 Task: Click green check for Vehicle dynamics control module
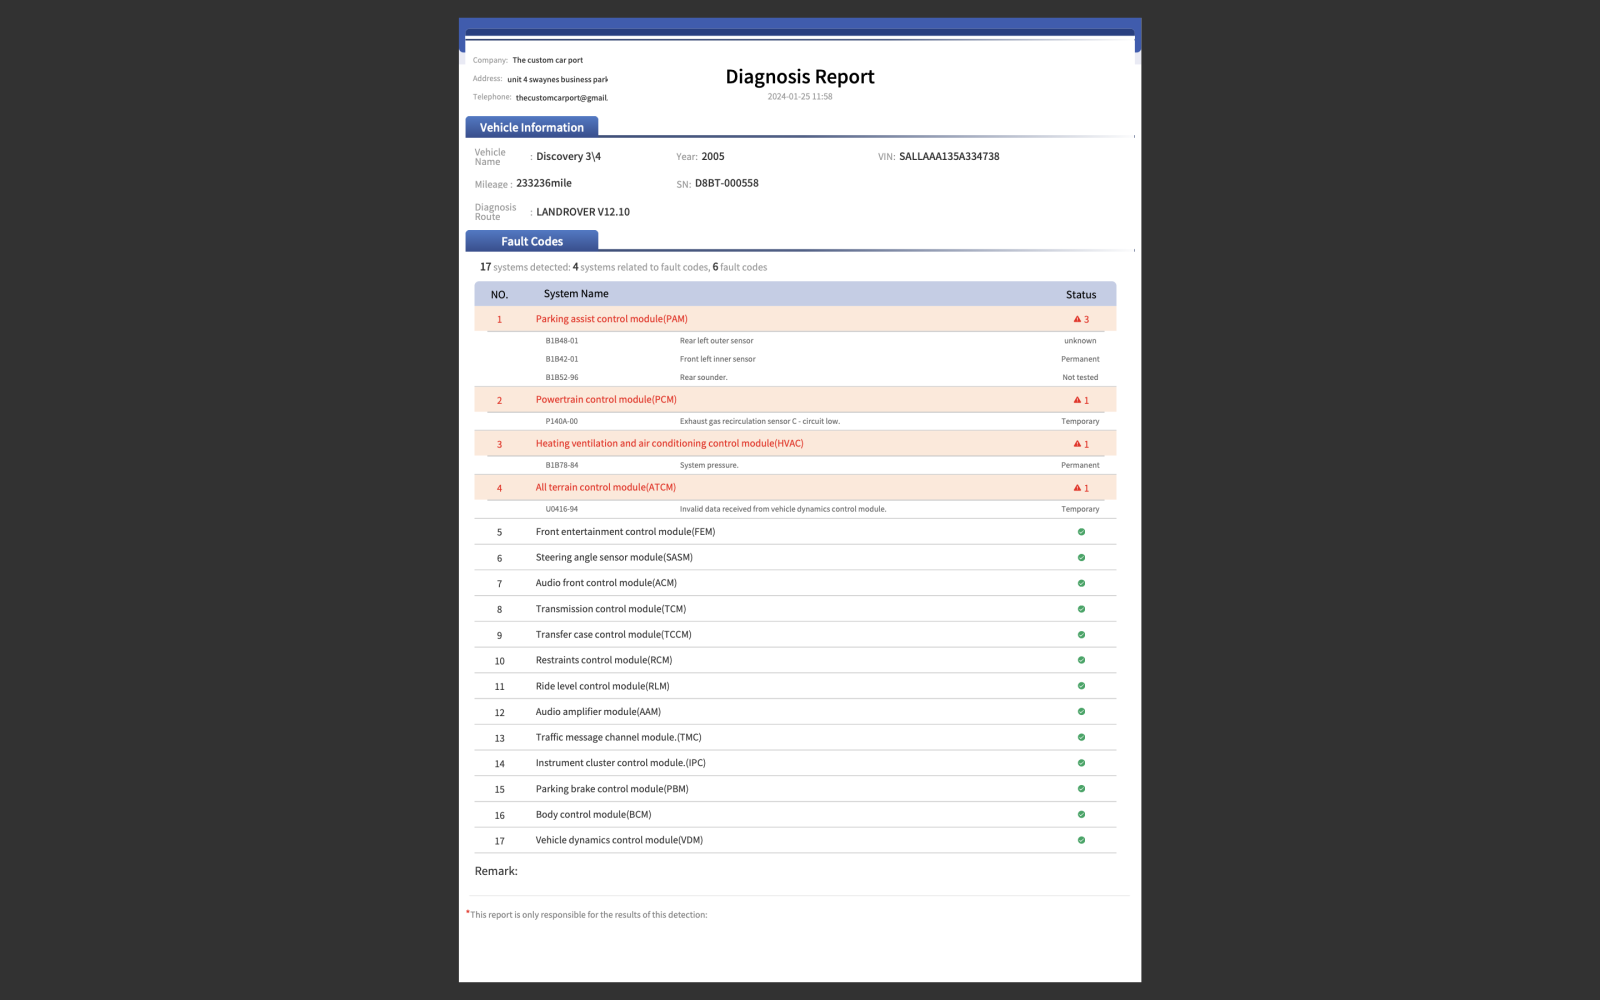click(1081, 840)
